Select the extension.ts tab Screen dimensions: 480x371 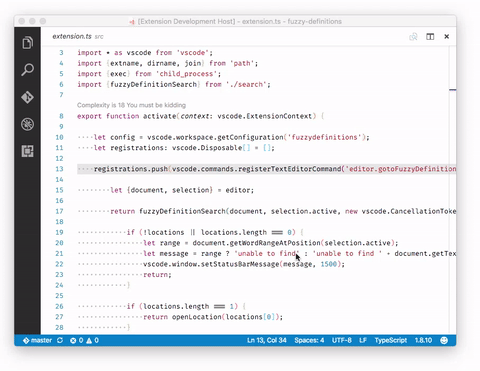tap(78, 36)
